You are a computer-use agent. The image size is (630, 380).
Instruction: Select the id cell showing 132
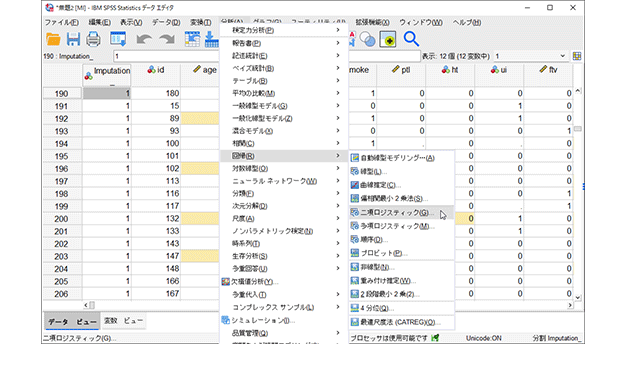coord(156,219)
